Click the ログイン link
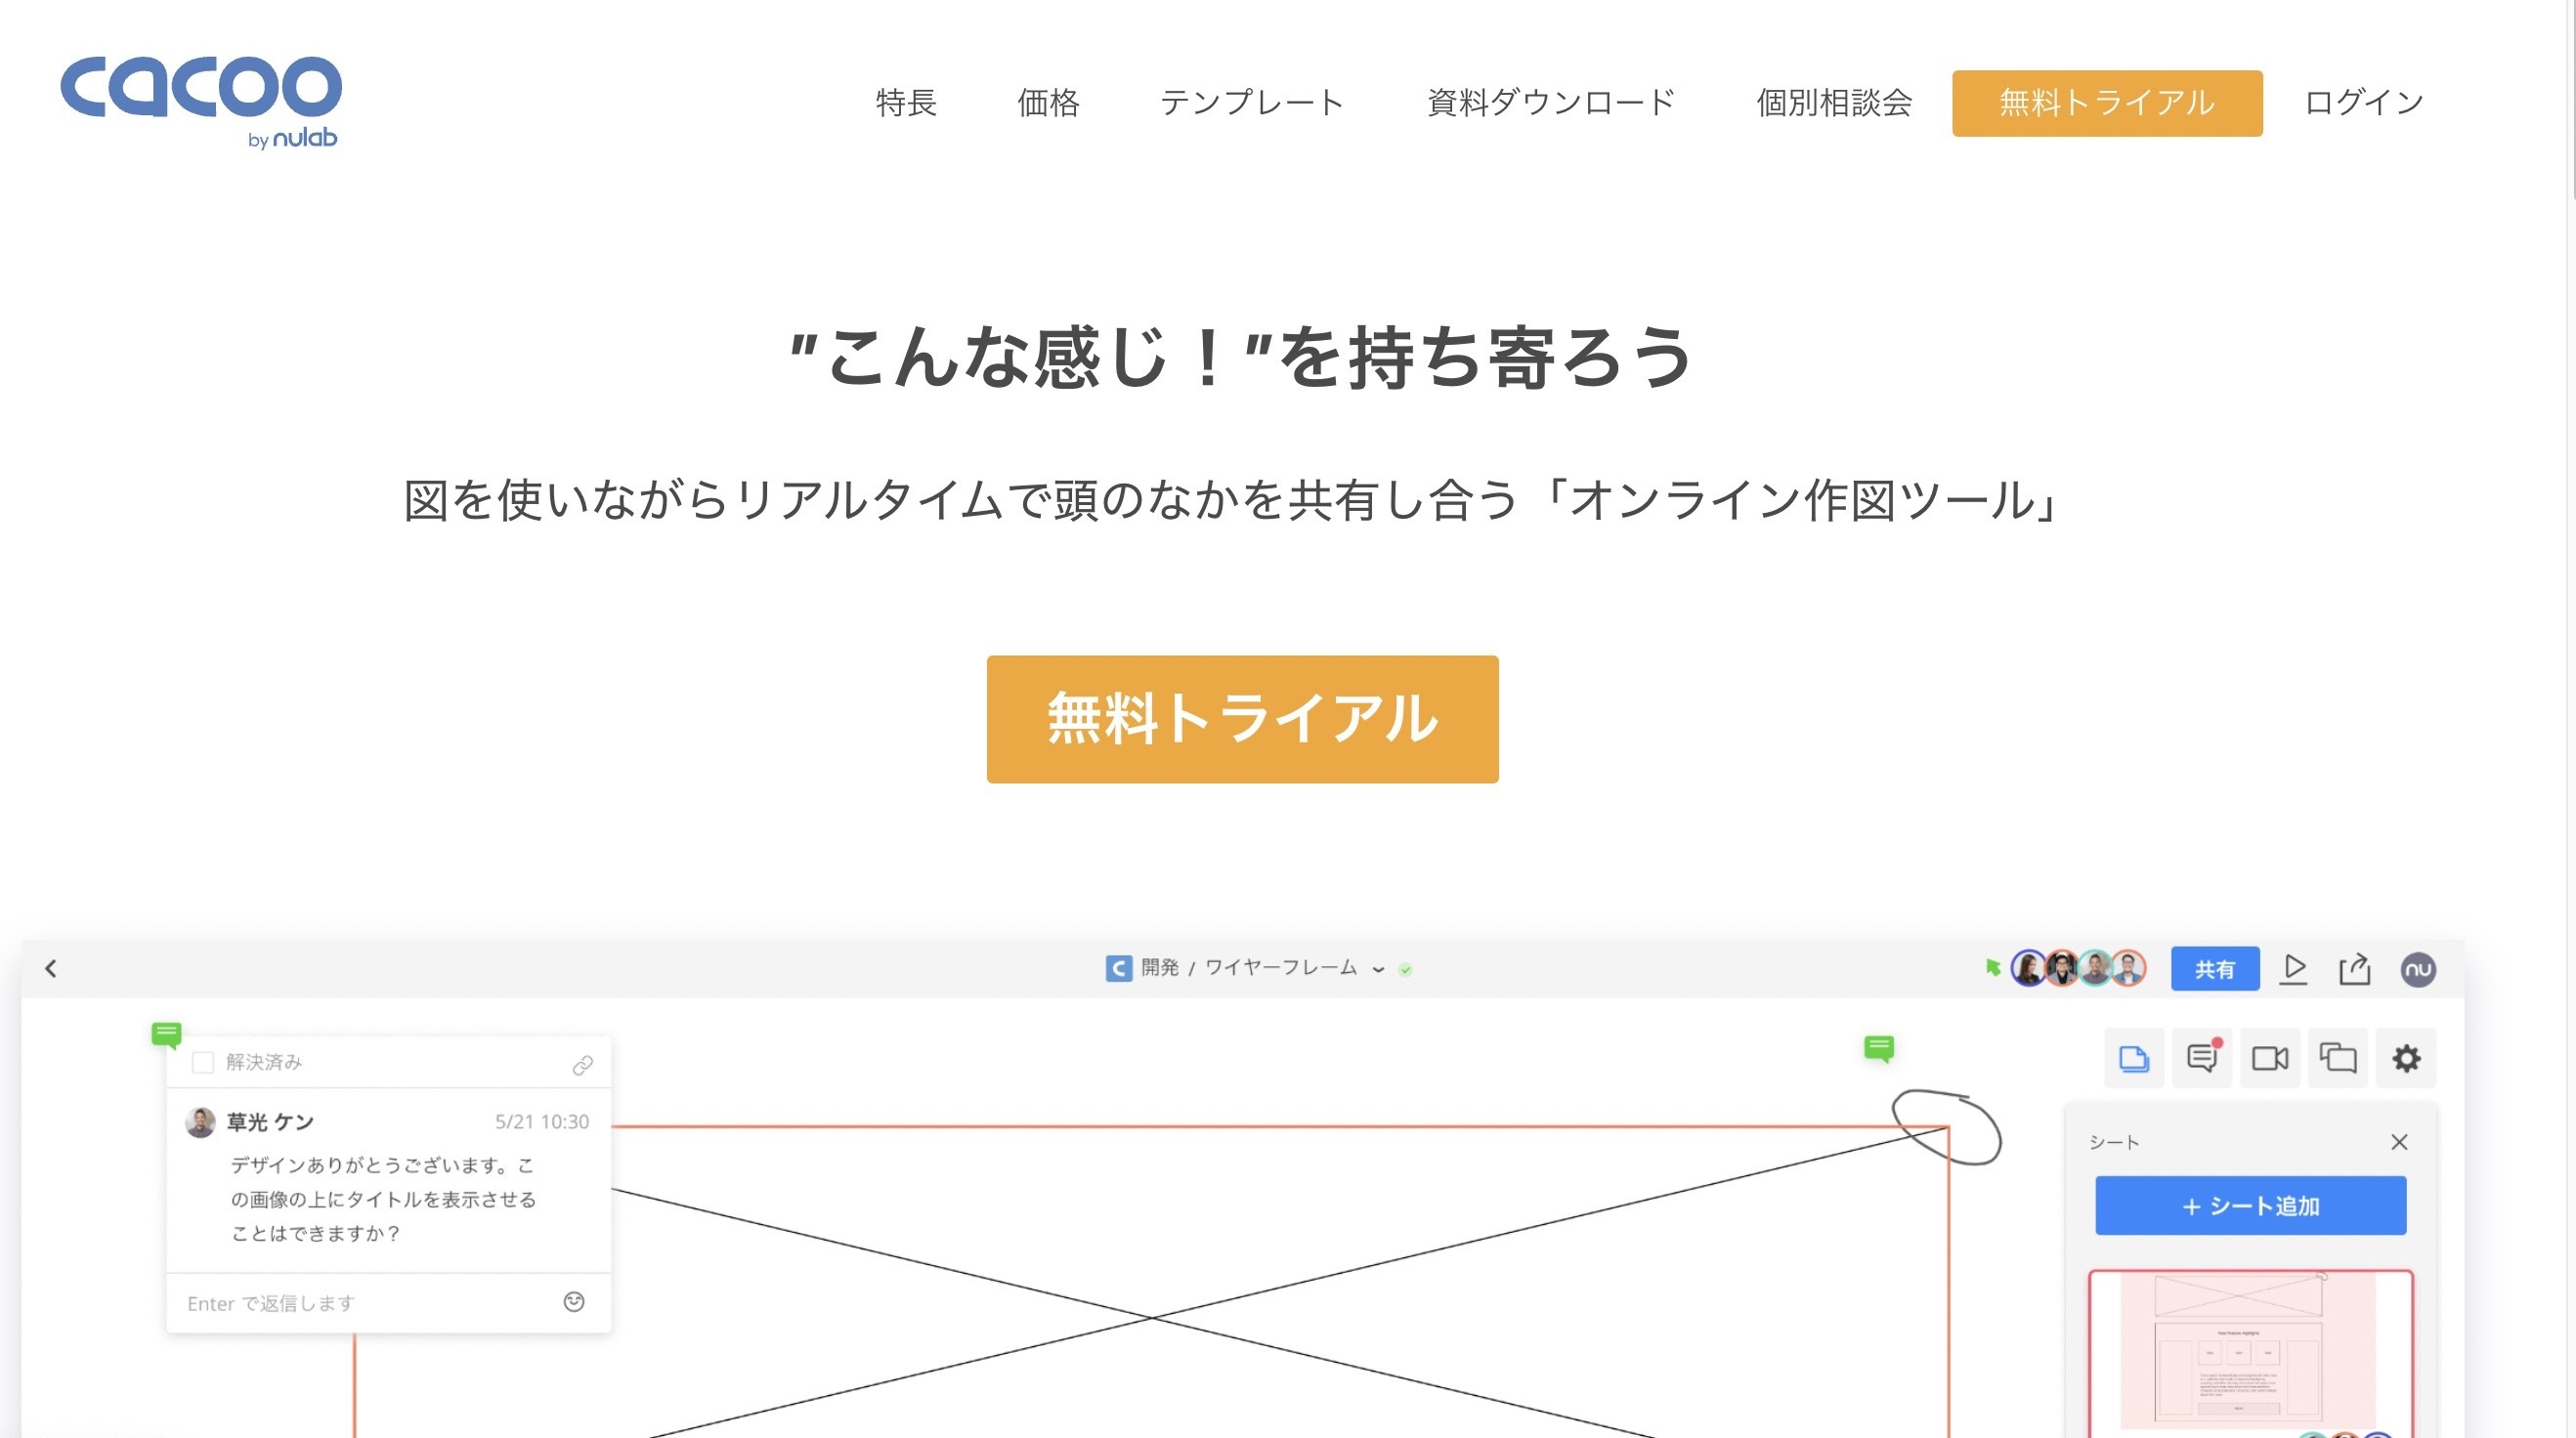 pyautogui.click(x=2364, y=102)
